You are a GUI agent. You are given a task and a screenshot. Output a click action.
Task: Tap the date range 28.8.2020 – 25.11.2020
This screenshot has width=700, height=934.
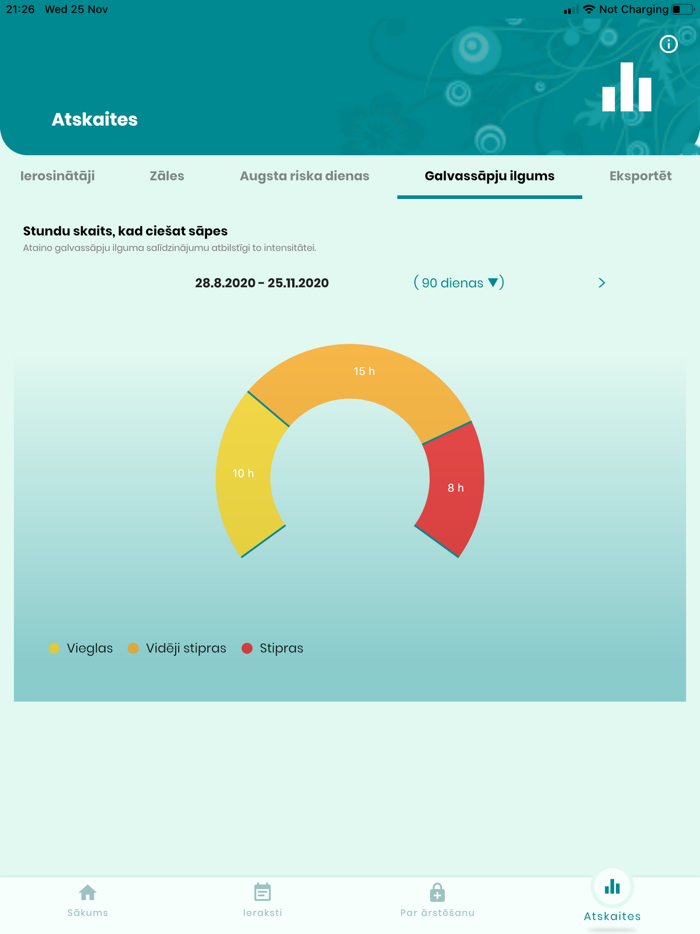pyautogui.click(x=262, y=283)
